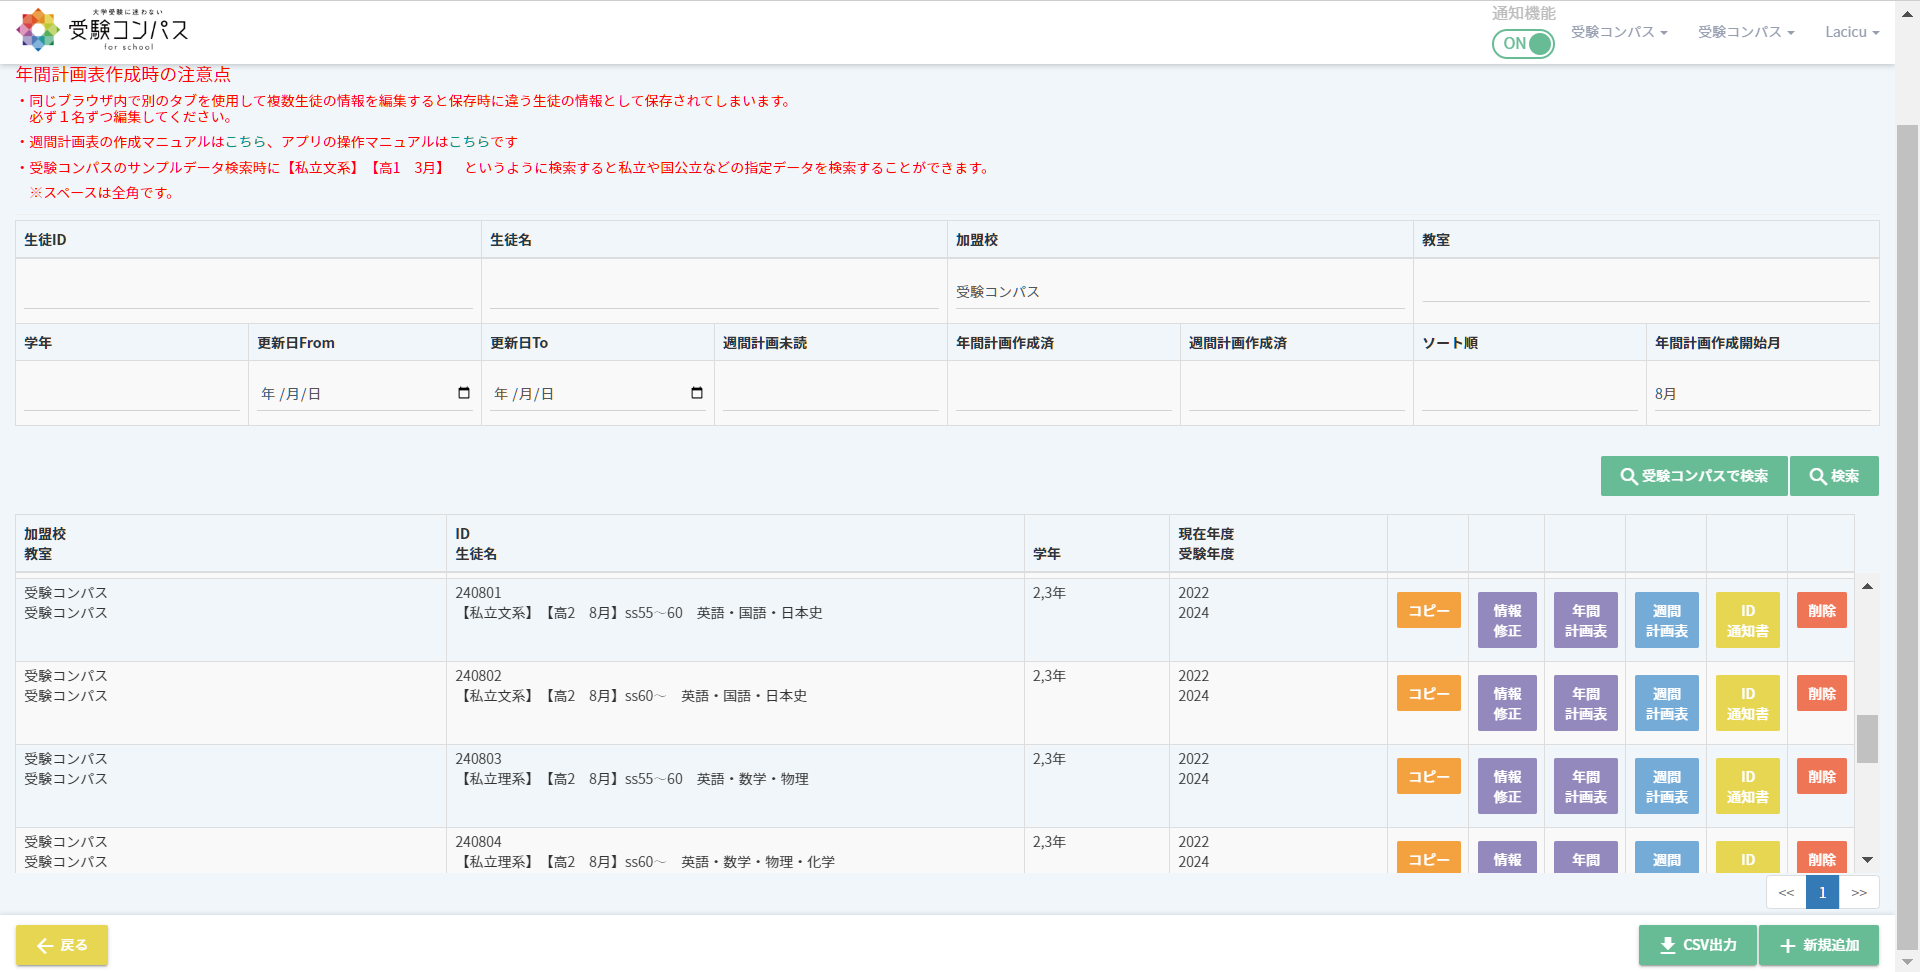This screenshot has height=972, width=1920.
Task: Open the 年間計画作成済 filter
Action: [x=1064, y=393]
